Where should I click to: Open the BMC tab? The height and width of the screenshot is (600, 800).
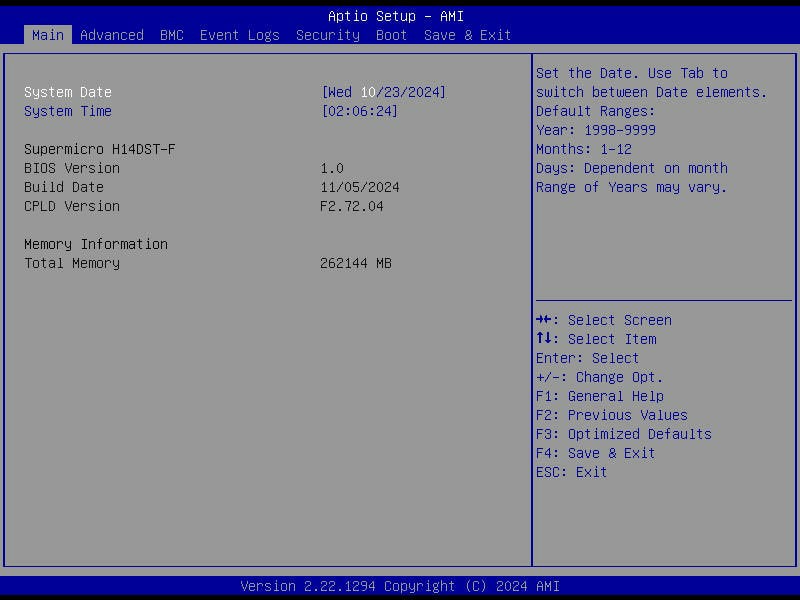tap(170, 35)
